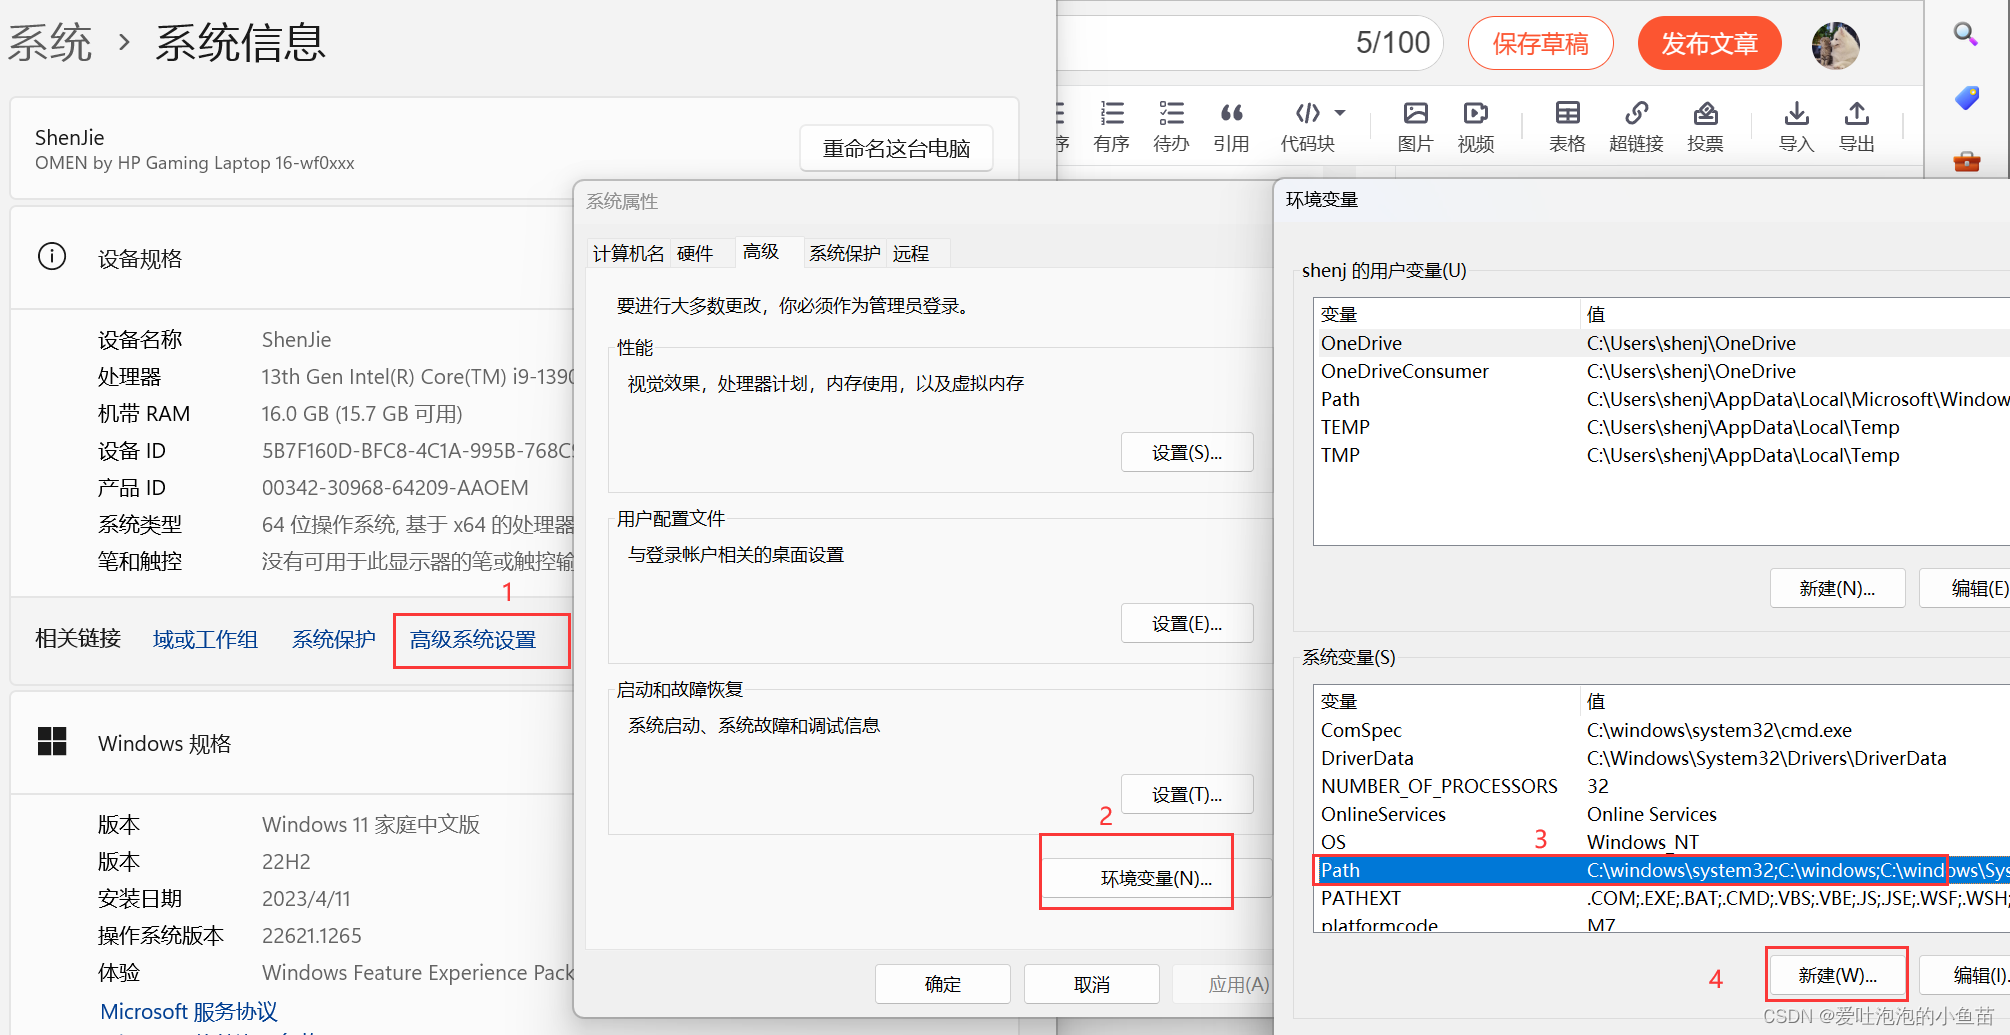2010x1035 pixels.
Task: Insert a table (表格) in editor
Action: (1567, 126)
